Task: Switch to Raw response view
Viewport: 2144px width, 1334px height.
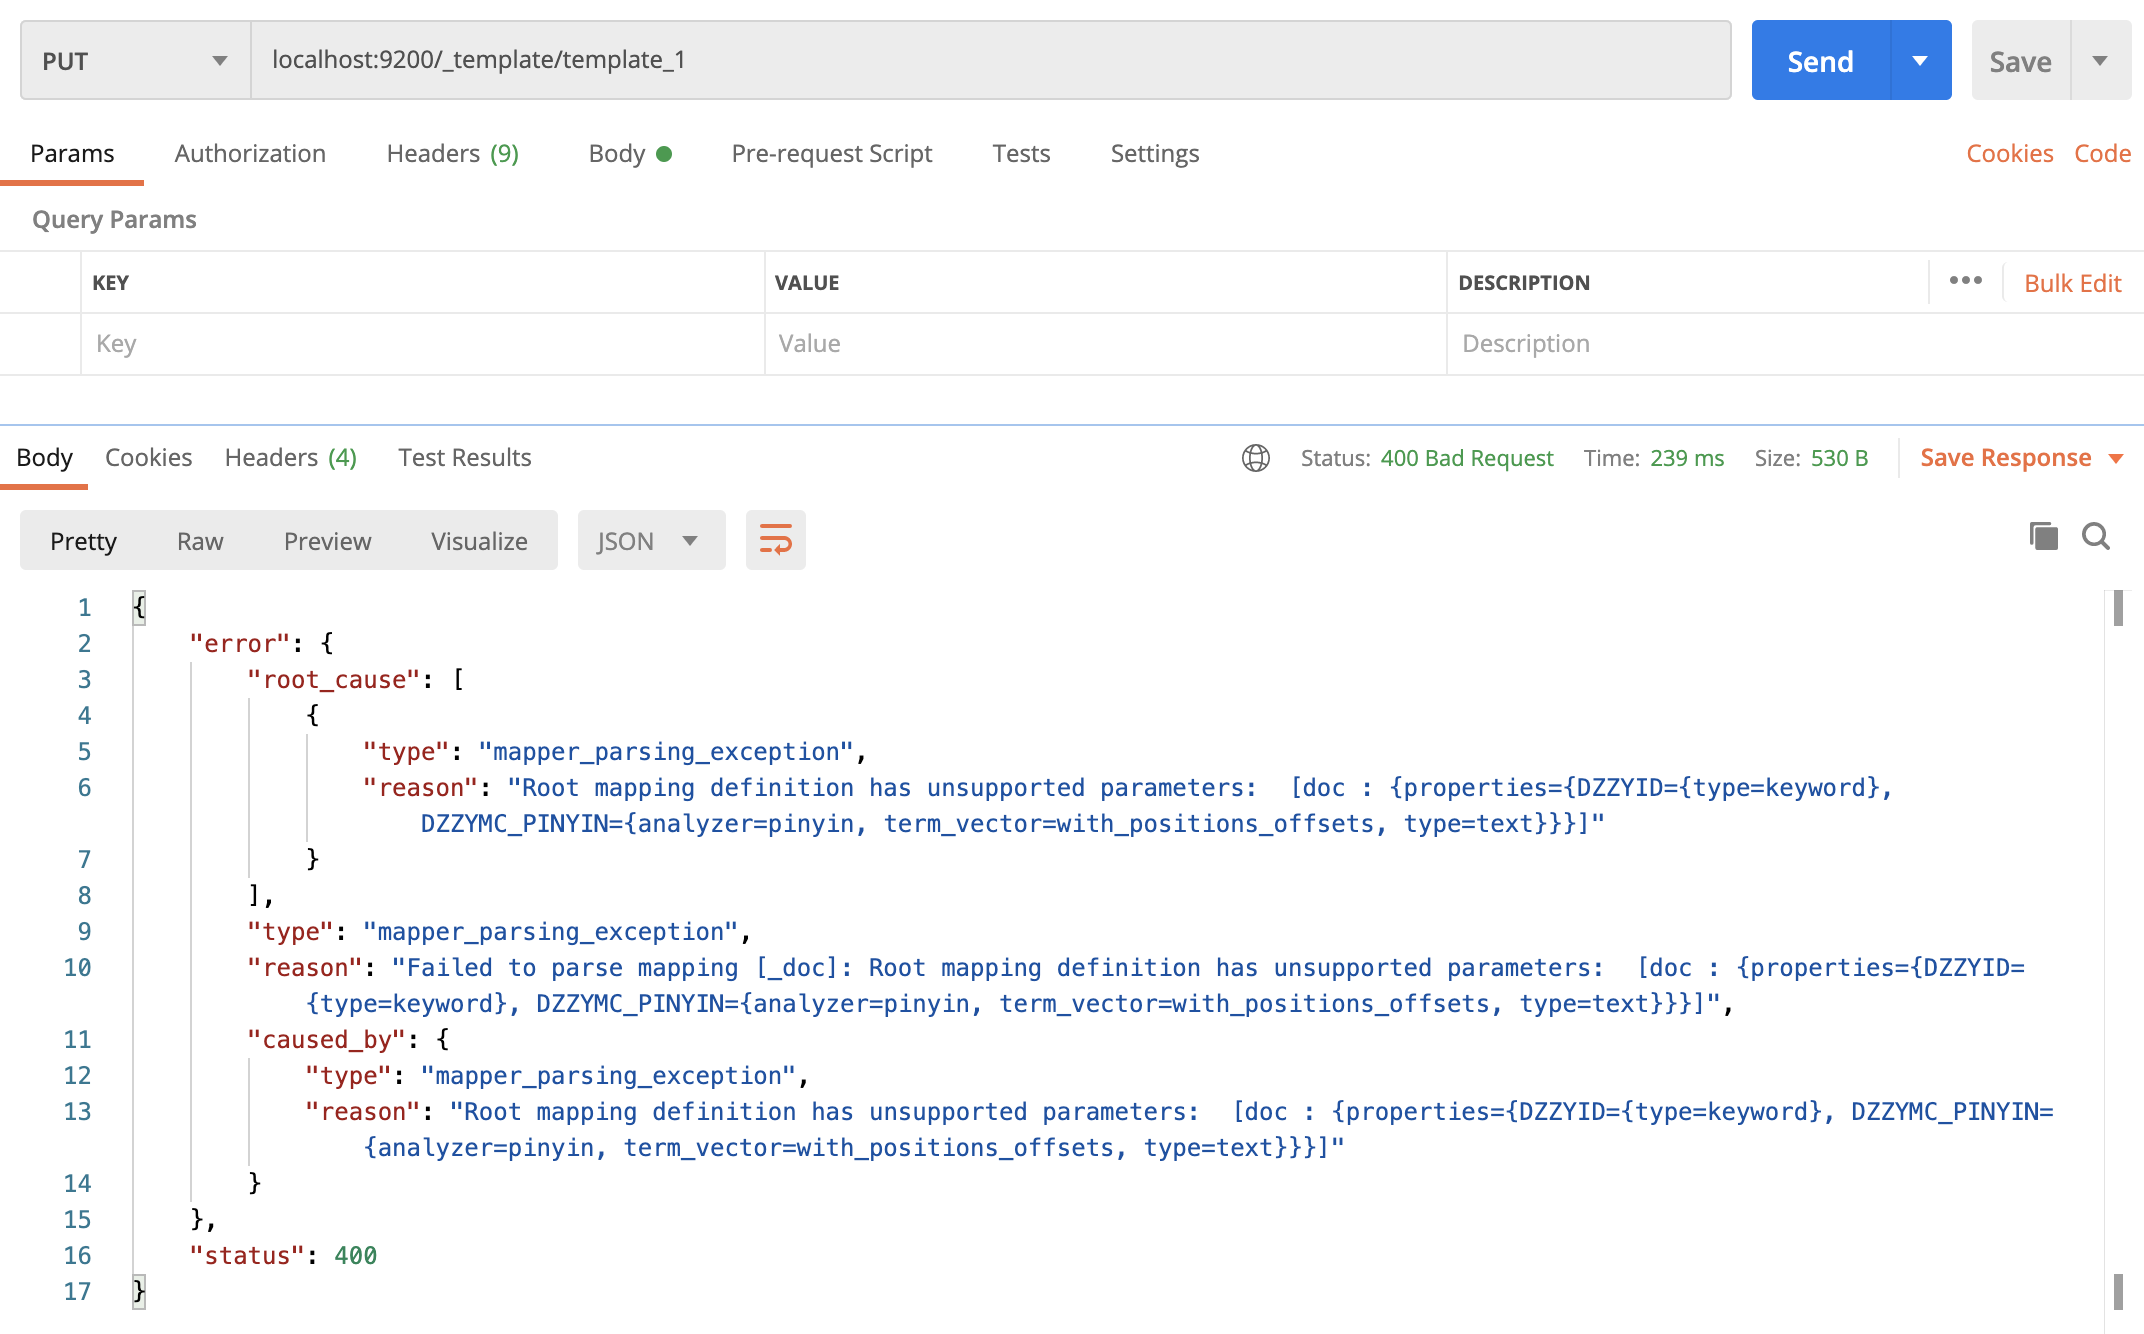Action: (x=200, y=541)
